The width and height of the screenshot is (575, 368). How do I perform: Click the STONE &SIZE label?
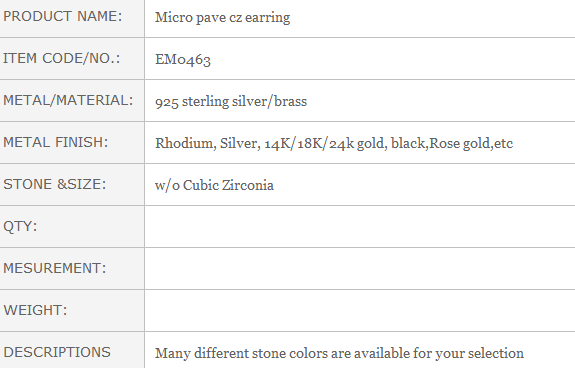[55, 184]
